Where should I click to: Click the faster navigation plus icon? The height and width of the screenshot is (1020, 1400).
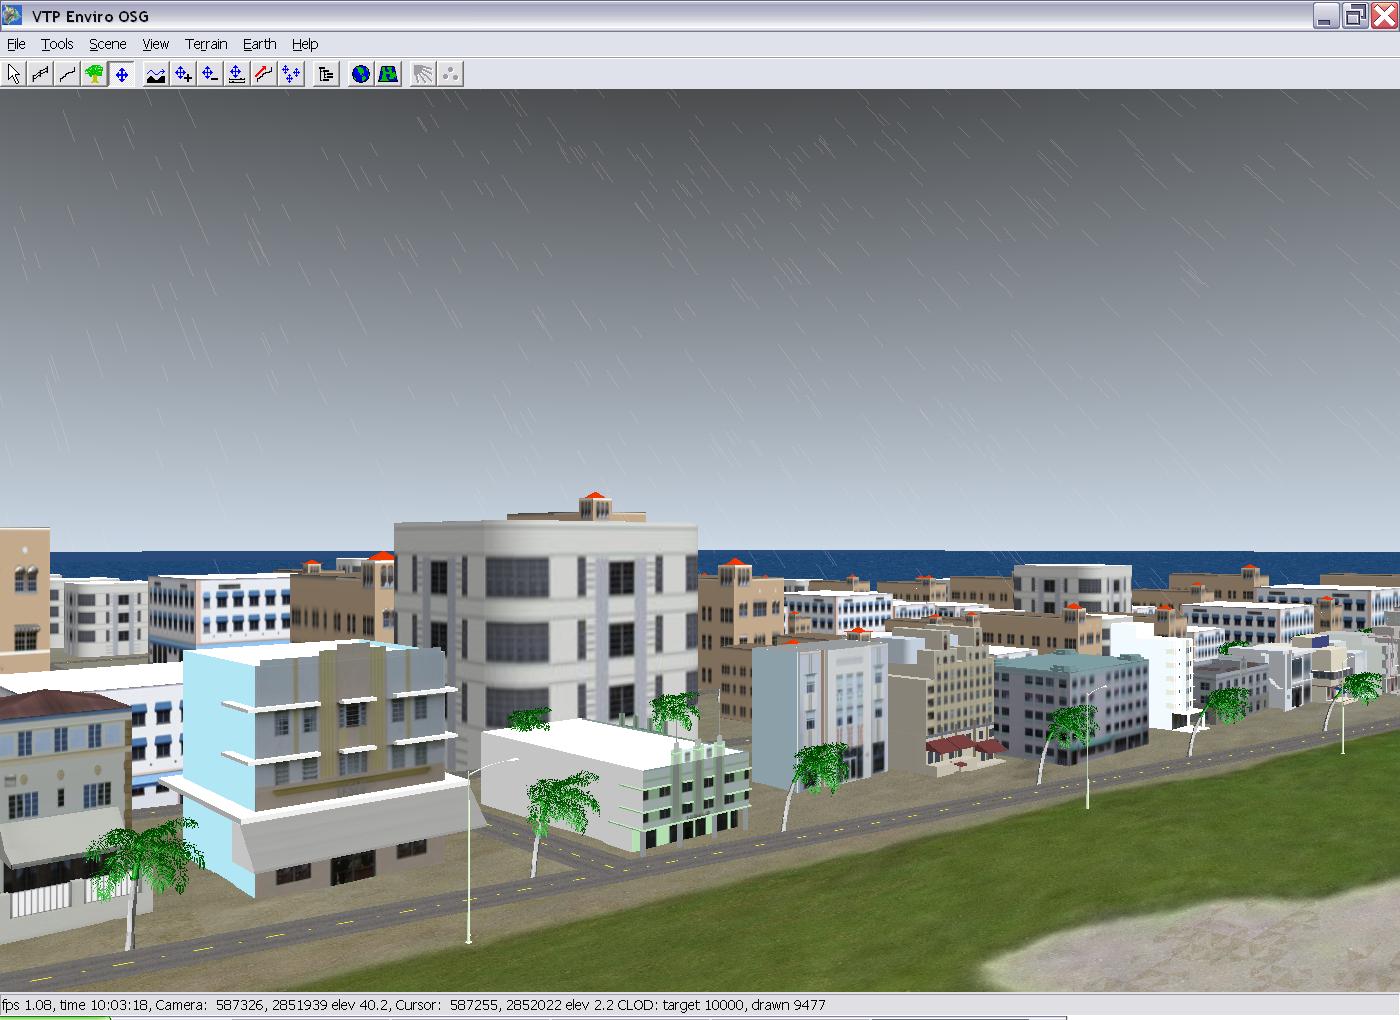pyautogui.click(x=182, y=74)
